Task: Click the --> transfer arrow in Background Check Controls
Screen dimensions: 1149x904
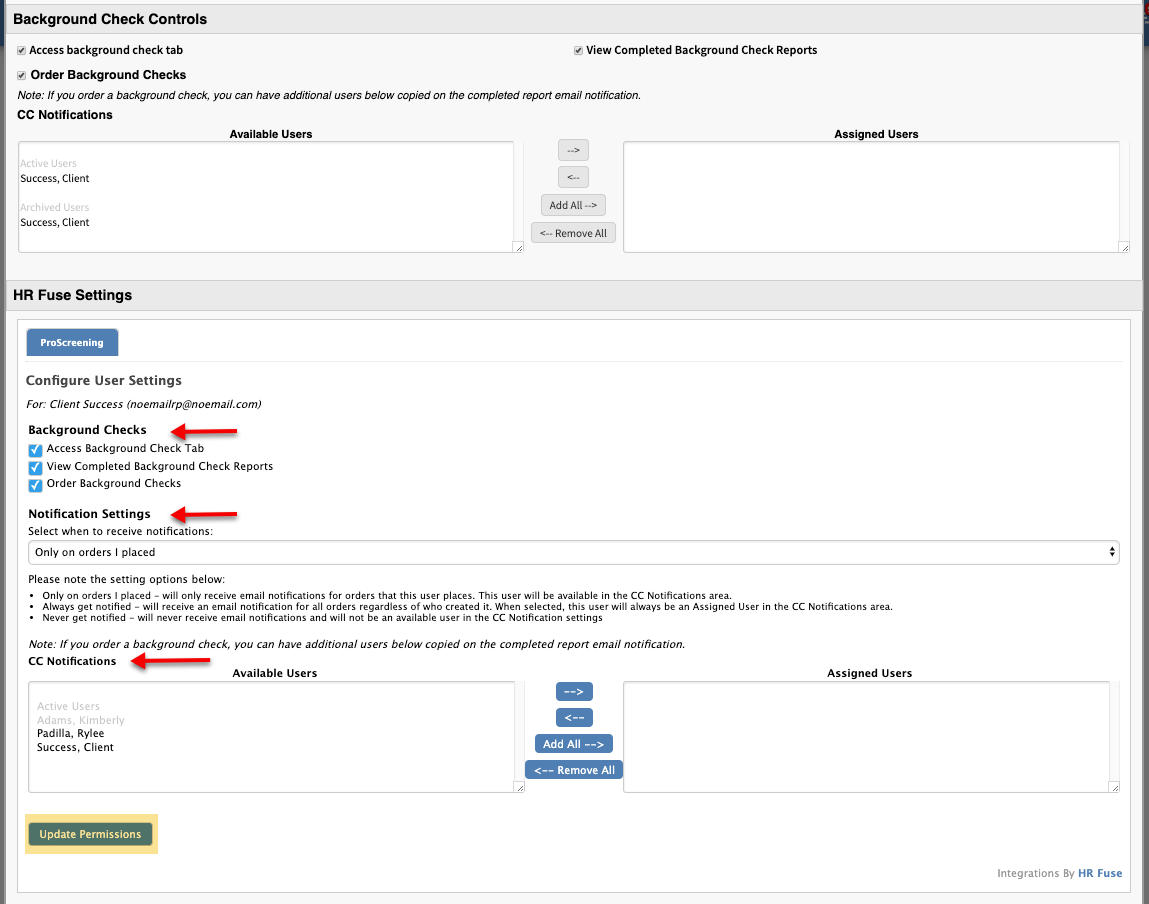Action: [x=572, y=149]
